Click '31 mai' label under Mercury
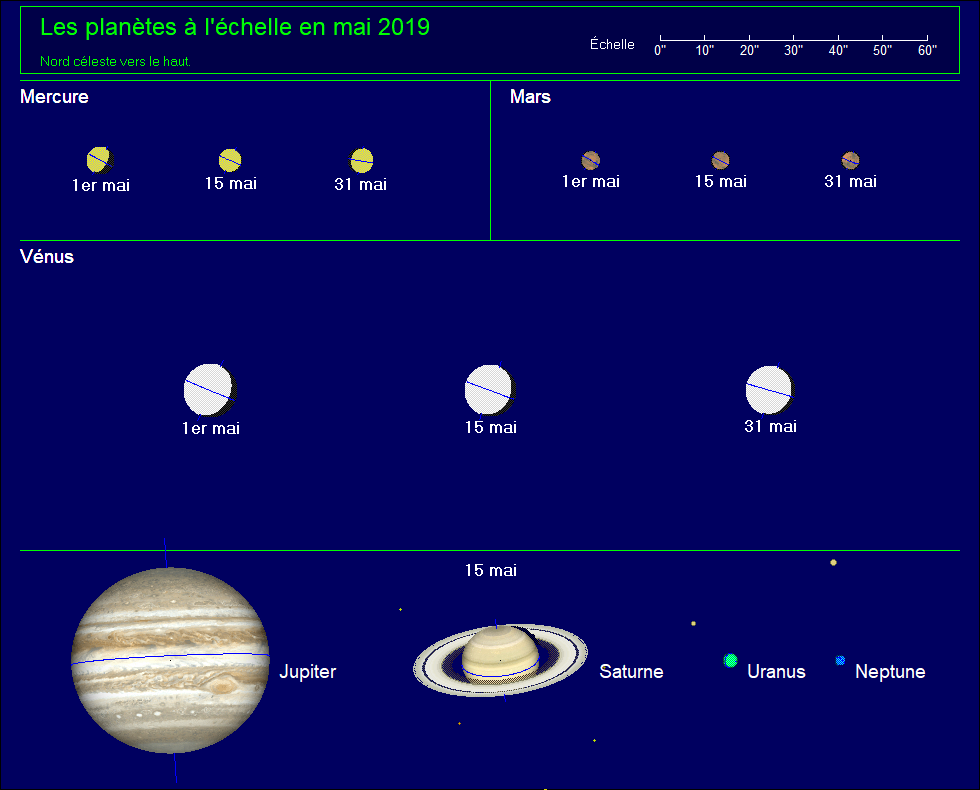The width and height of the screenshot is (980, 790). click(361, 184)
